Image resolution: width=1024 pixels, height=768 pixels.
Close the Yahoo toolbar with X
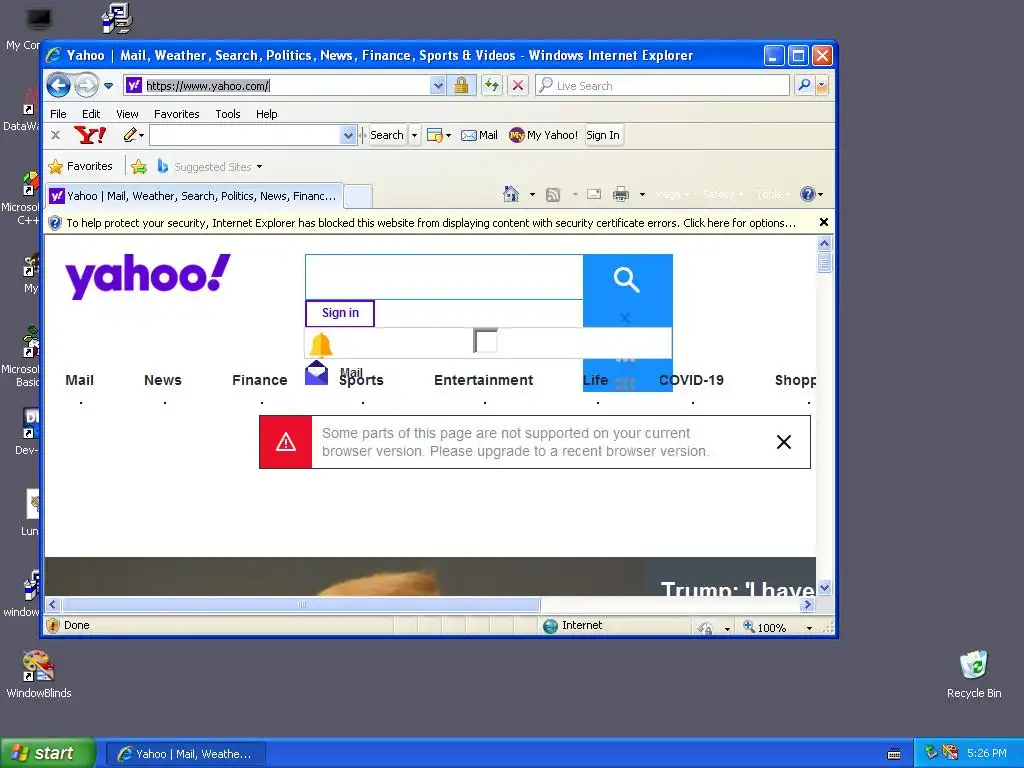pyautogui.click(x=56, y=135)
